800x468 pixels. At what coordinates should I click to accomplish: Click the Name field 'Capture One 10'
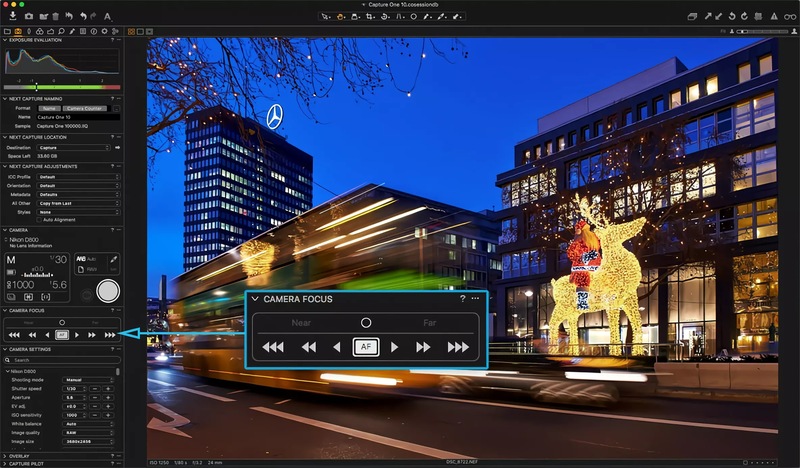click(x=79, y=117)
